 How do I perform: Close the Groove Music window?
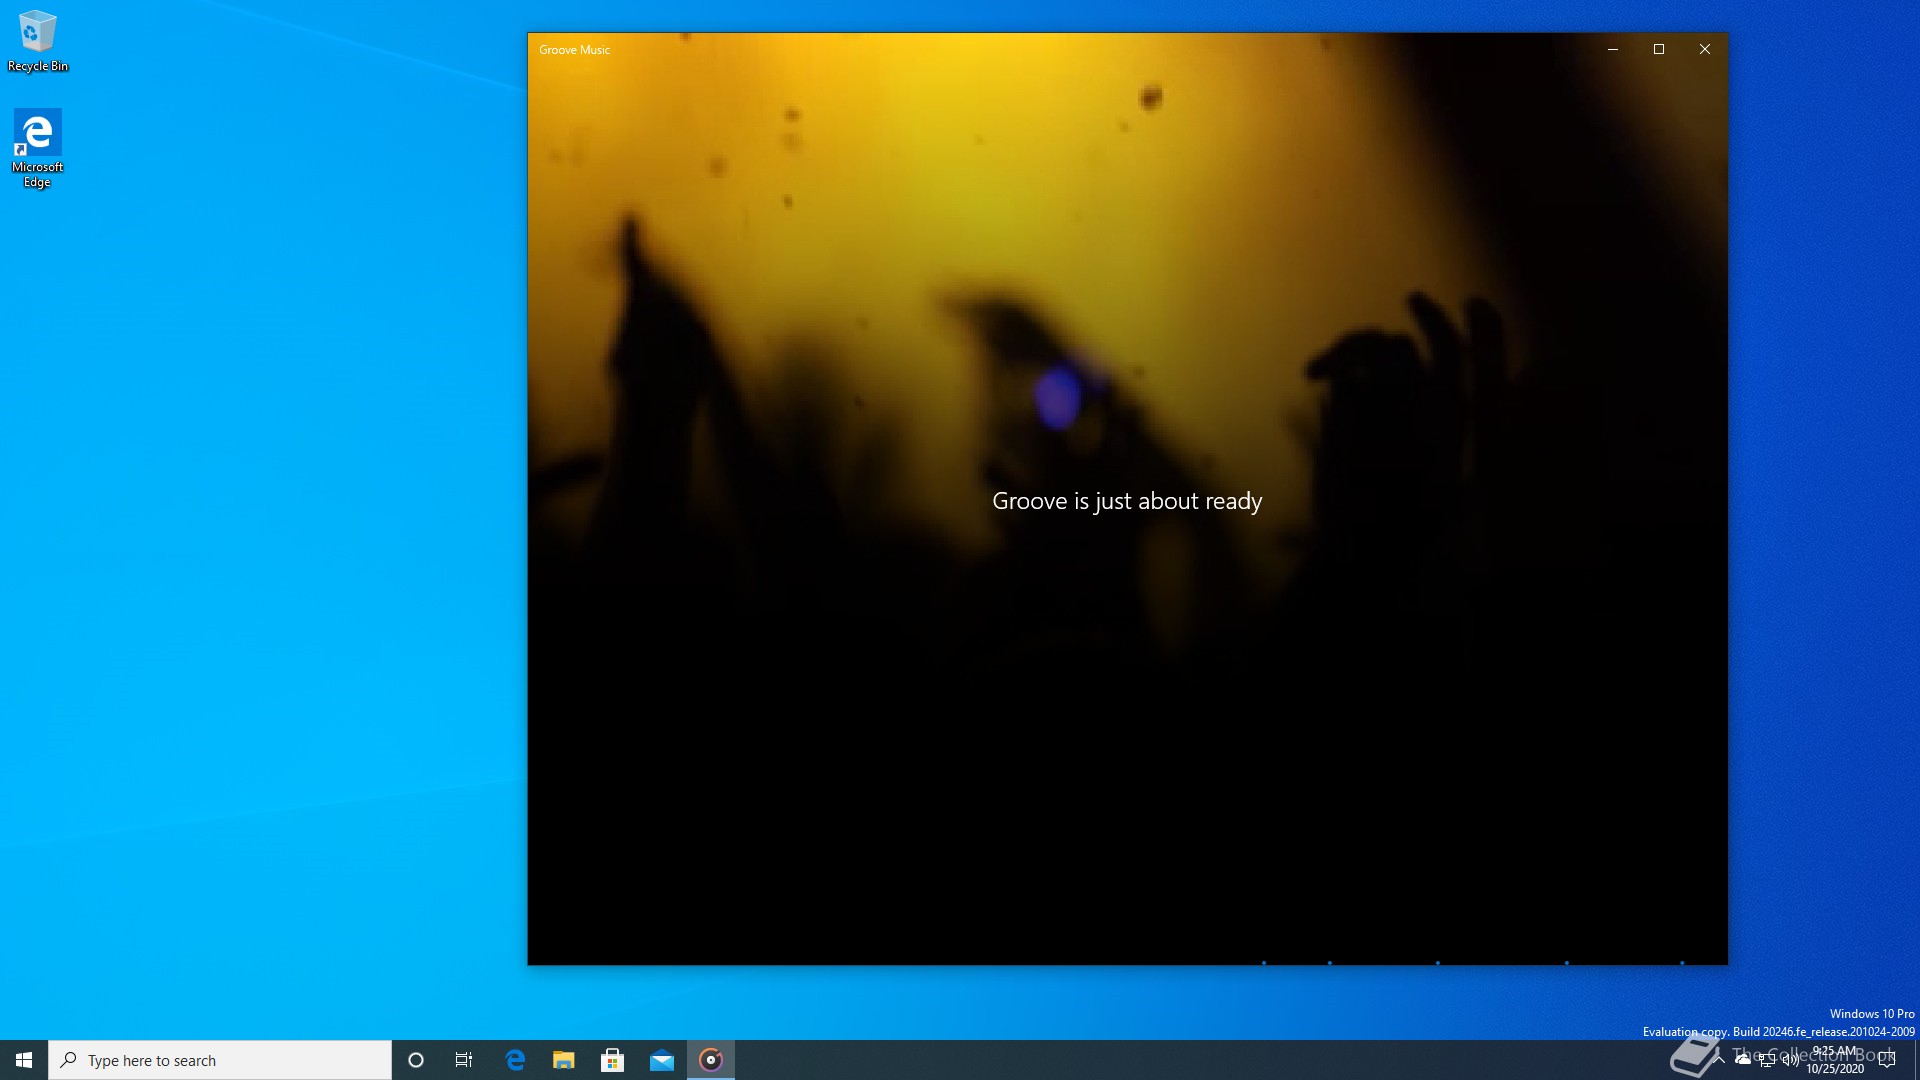pyautogui.click(x=1705, y=49)
